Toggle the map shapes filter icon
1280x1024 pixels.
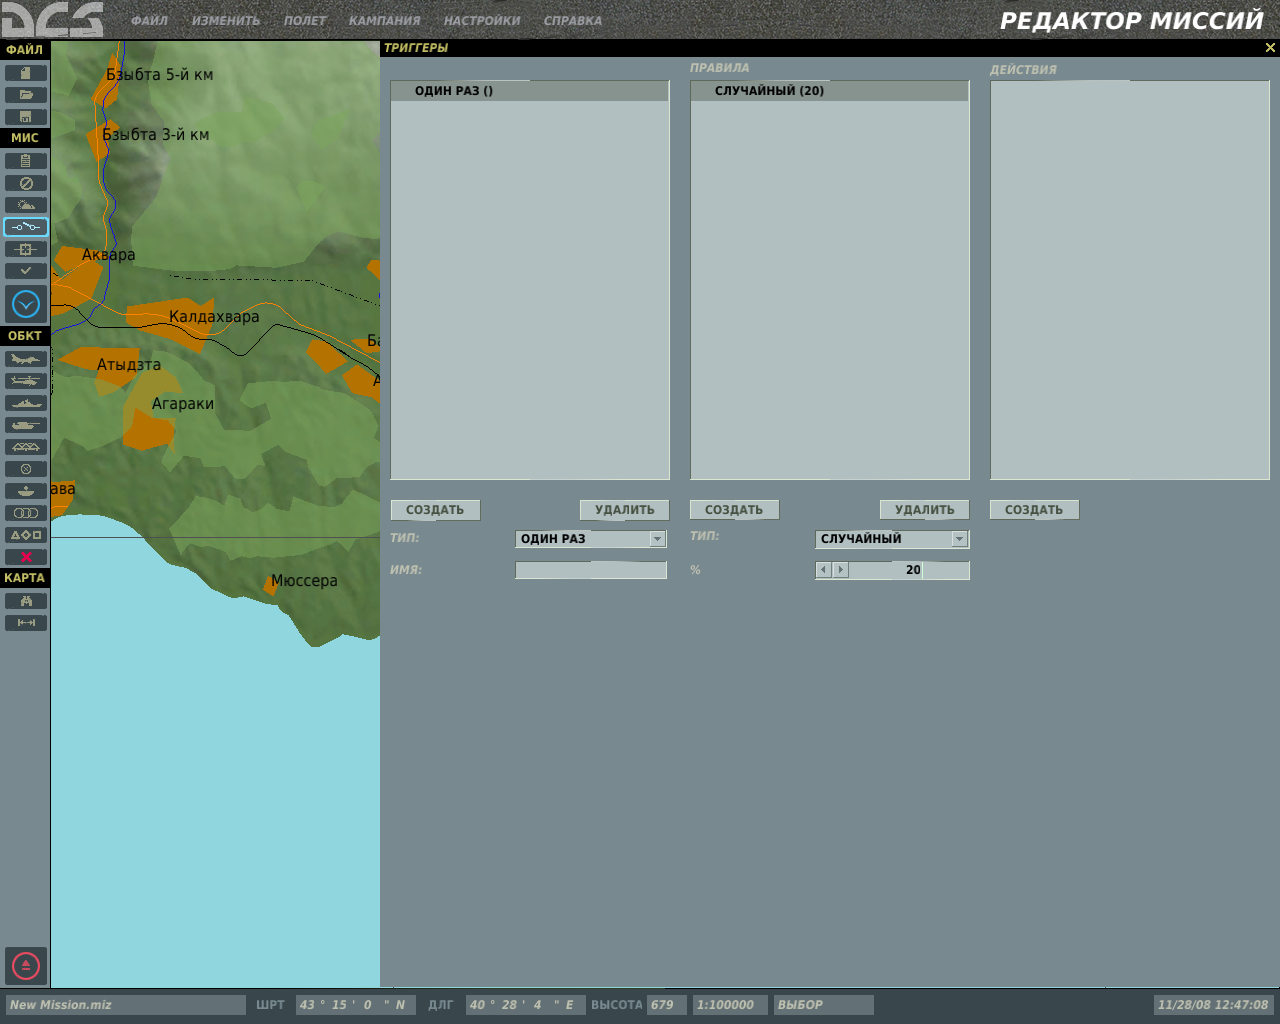pos(26,535)
